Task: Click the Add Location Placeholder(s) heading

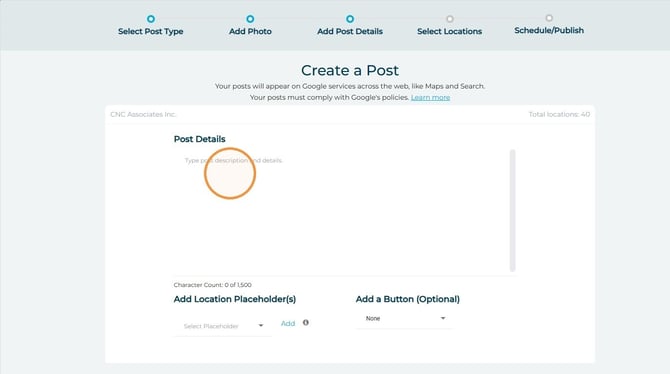Action: (x=235, y=299)
